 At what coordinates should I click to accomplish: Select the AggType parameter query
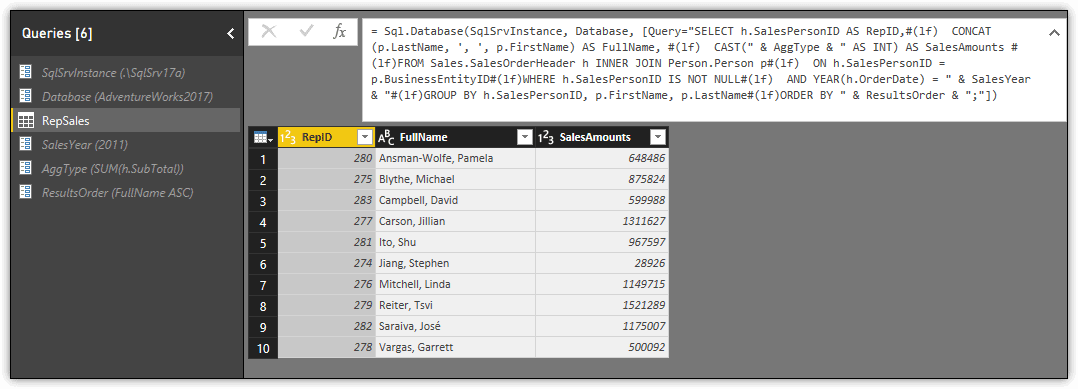click(x=126, y=168)
